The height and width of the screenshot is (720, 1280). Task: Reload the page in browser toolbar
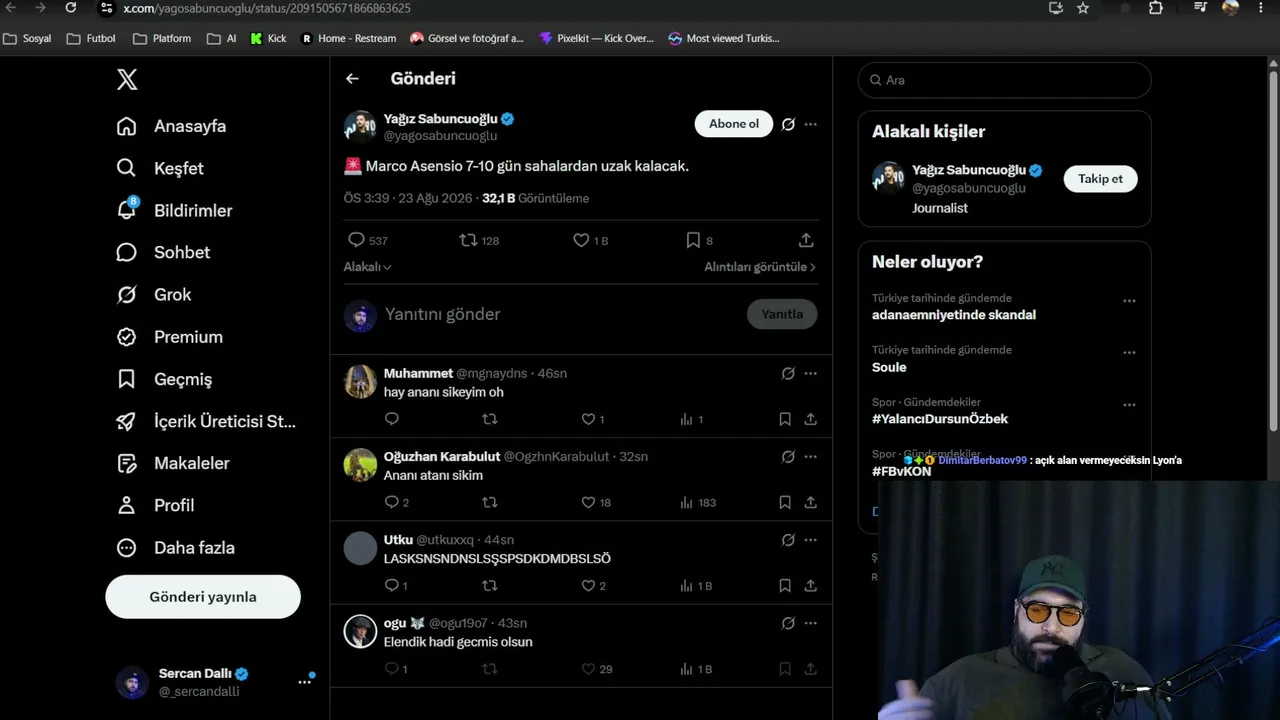coord(71,8)
